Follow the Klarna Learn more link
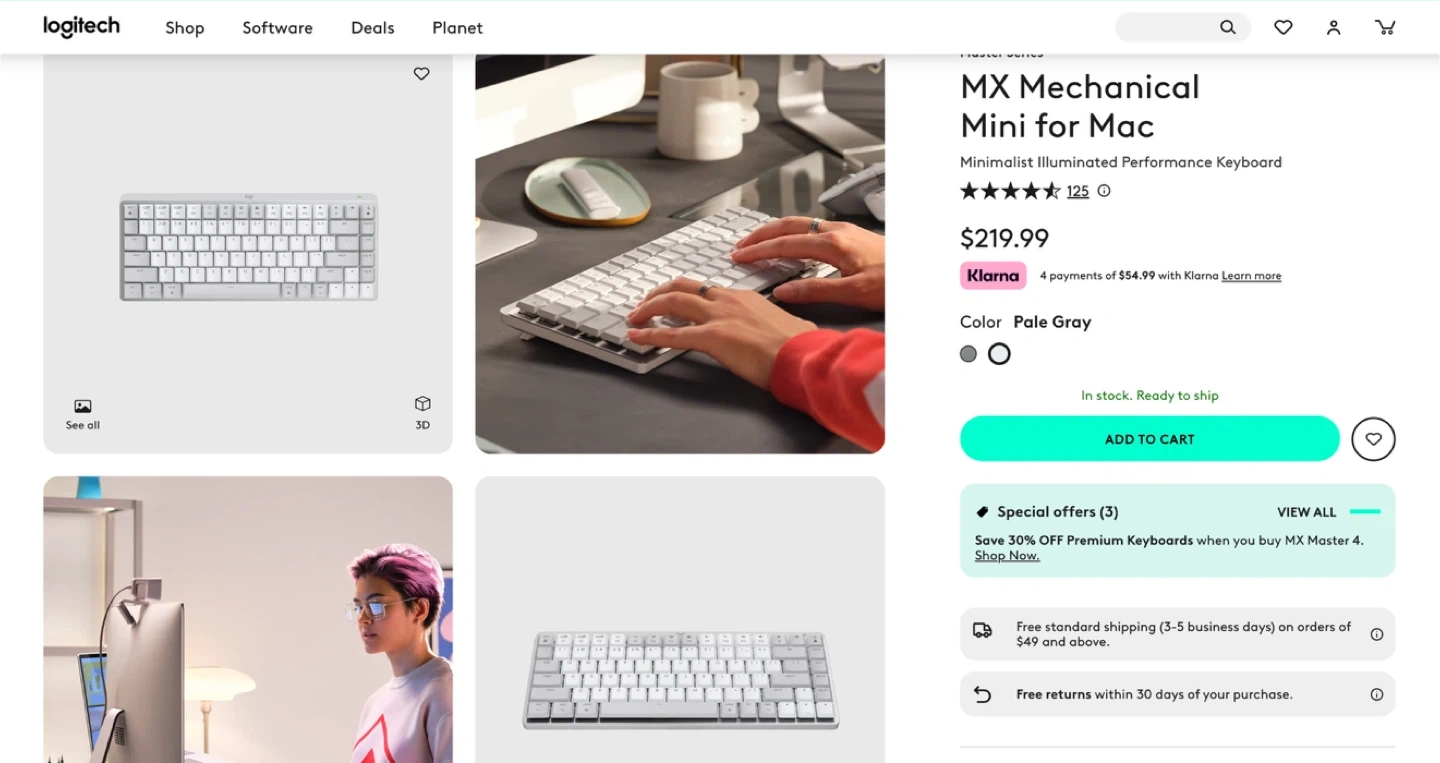Image resolution: width=1440 pixels, height=763 pixels. click(1251, 276)
